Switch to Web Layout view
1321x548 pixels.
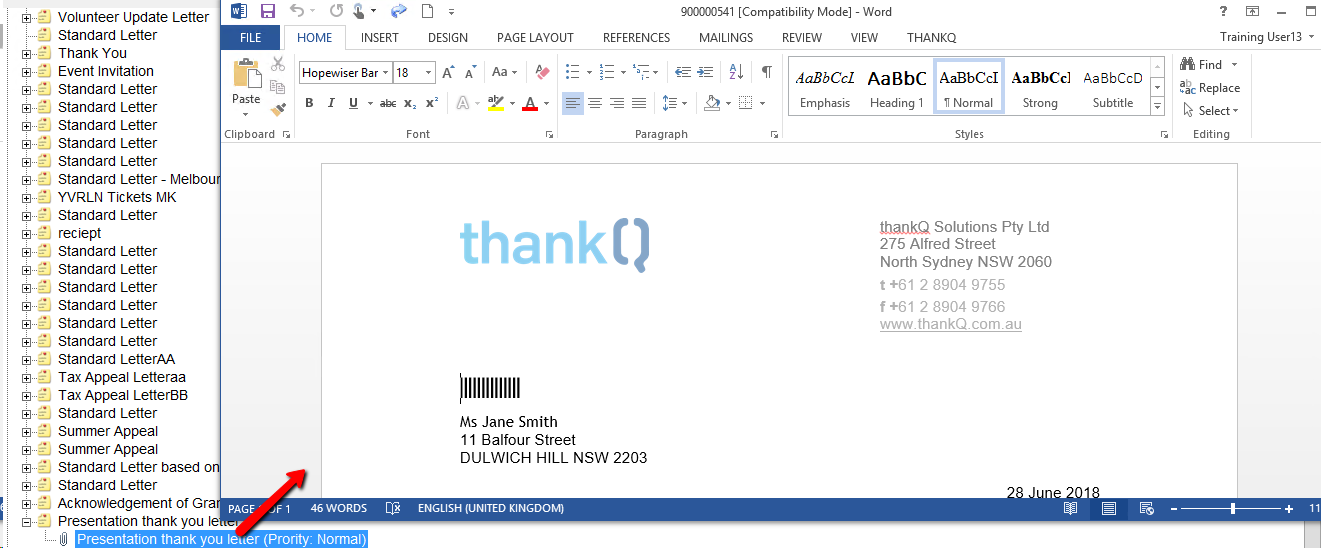(x=1147, y=508)
